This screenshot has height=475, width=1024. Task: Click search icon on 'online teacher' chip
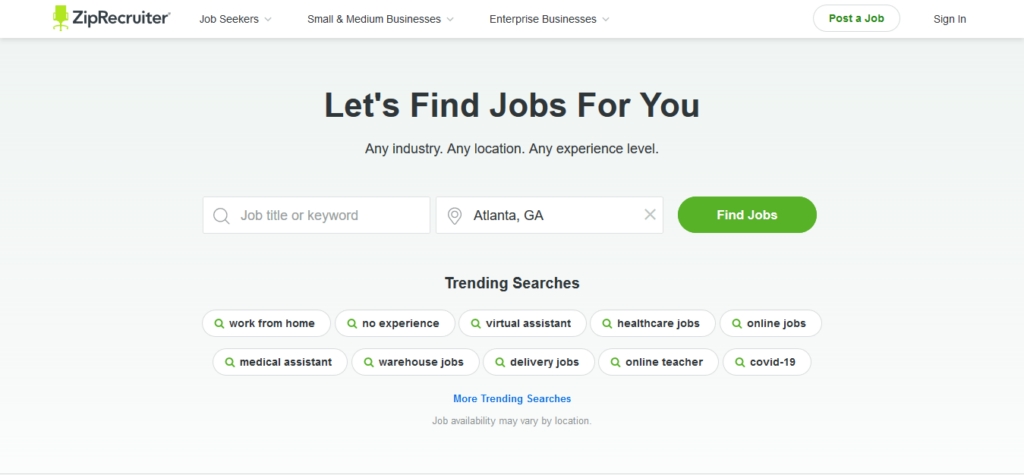pos(614,361)
